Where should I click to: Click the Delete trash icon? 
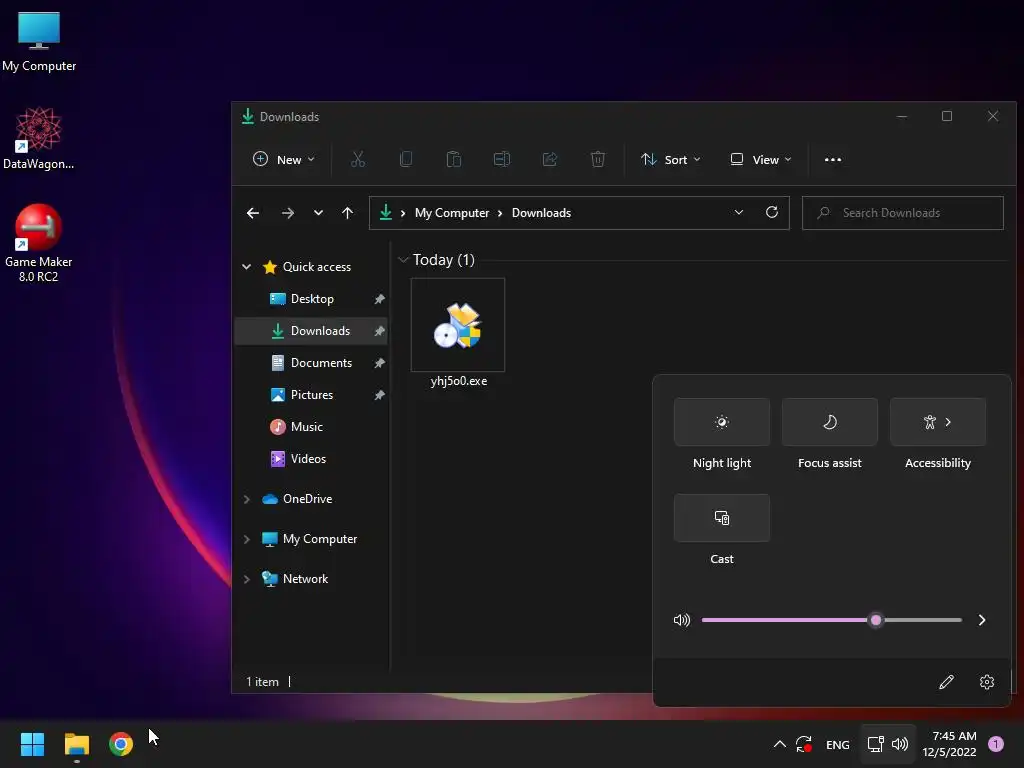(x=598, y=159)
